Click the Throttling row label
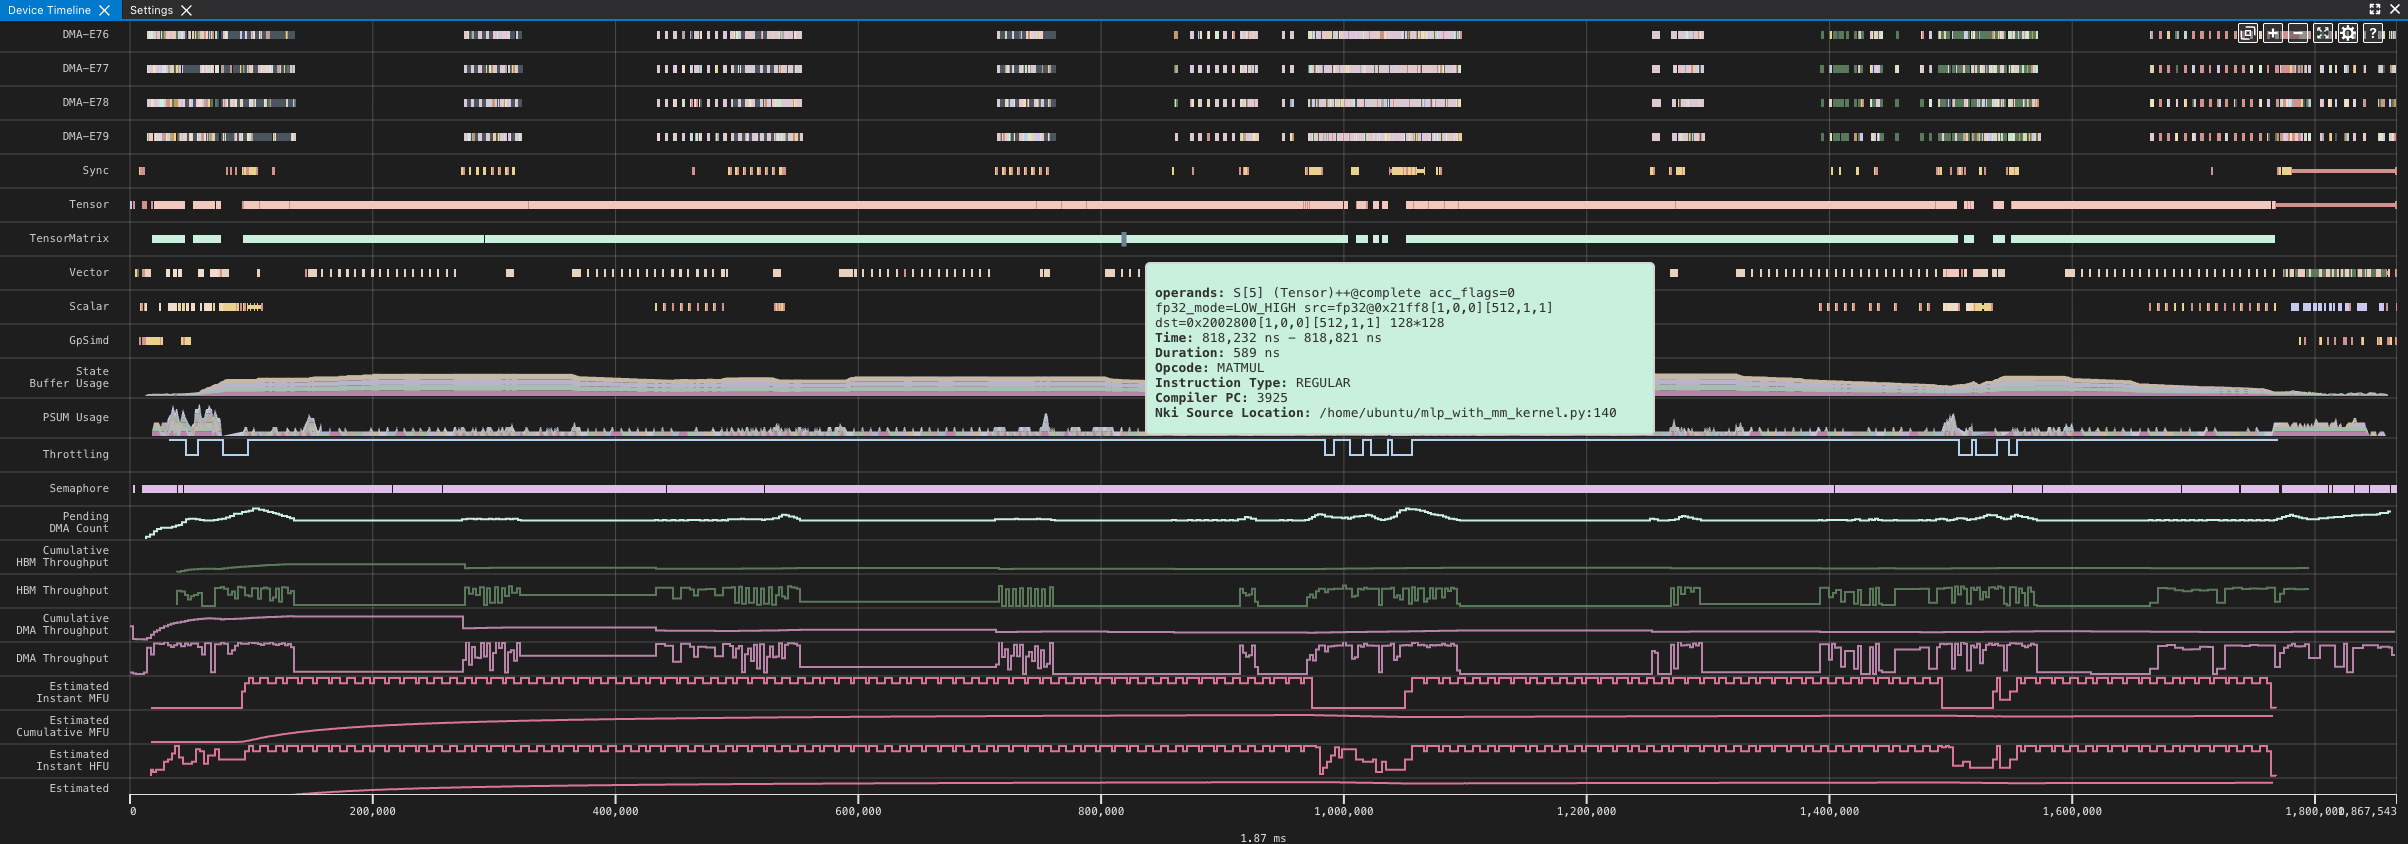This screenshot has width=2408, height=844. tap(76, 454)
